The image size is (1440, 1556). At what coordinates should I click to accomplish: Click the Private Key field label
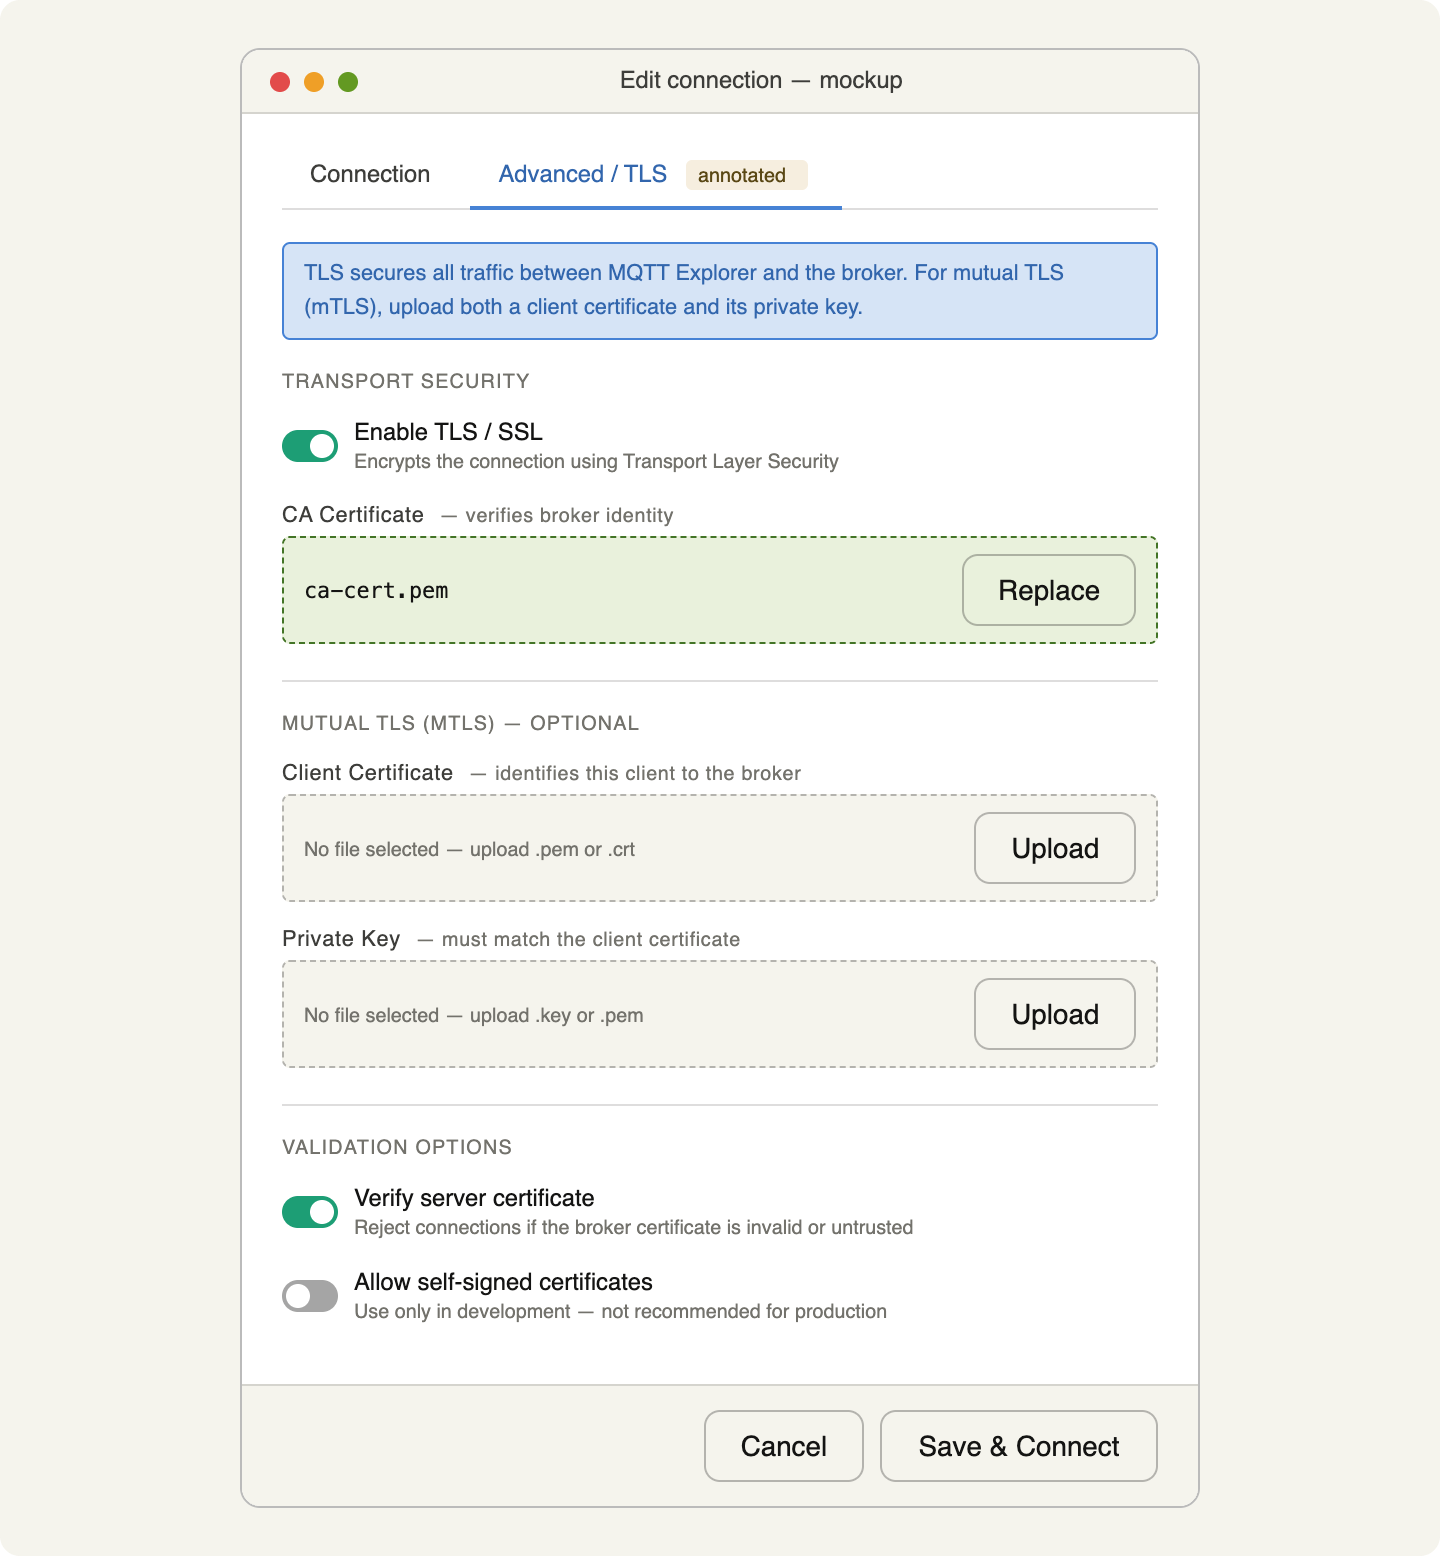(x=341, y=938)
